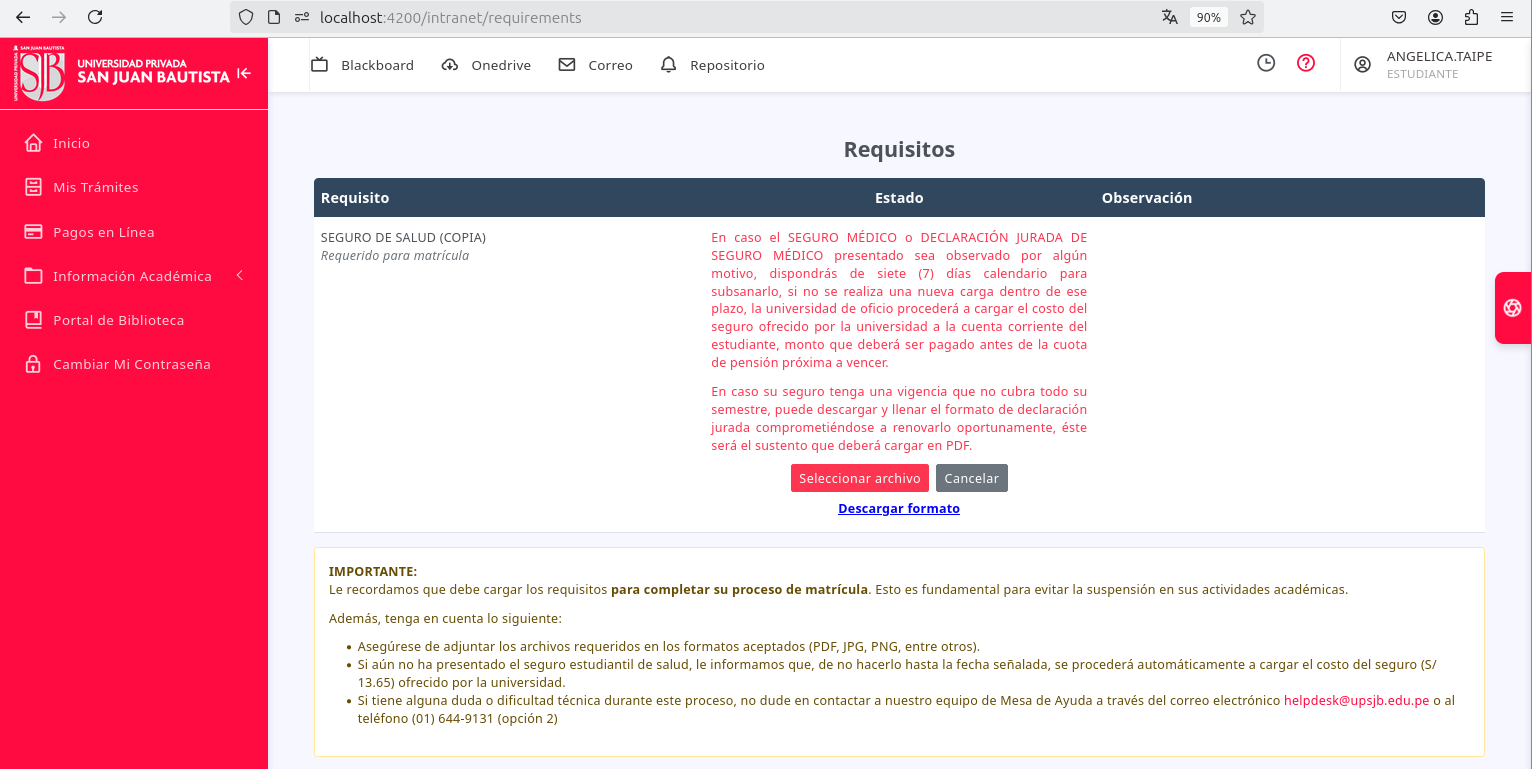This screenshot has height=769, width=1532.
Task: Click the Requerido para matrícula note
Action: point(395,256)
